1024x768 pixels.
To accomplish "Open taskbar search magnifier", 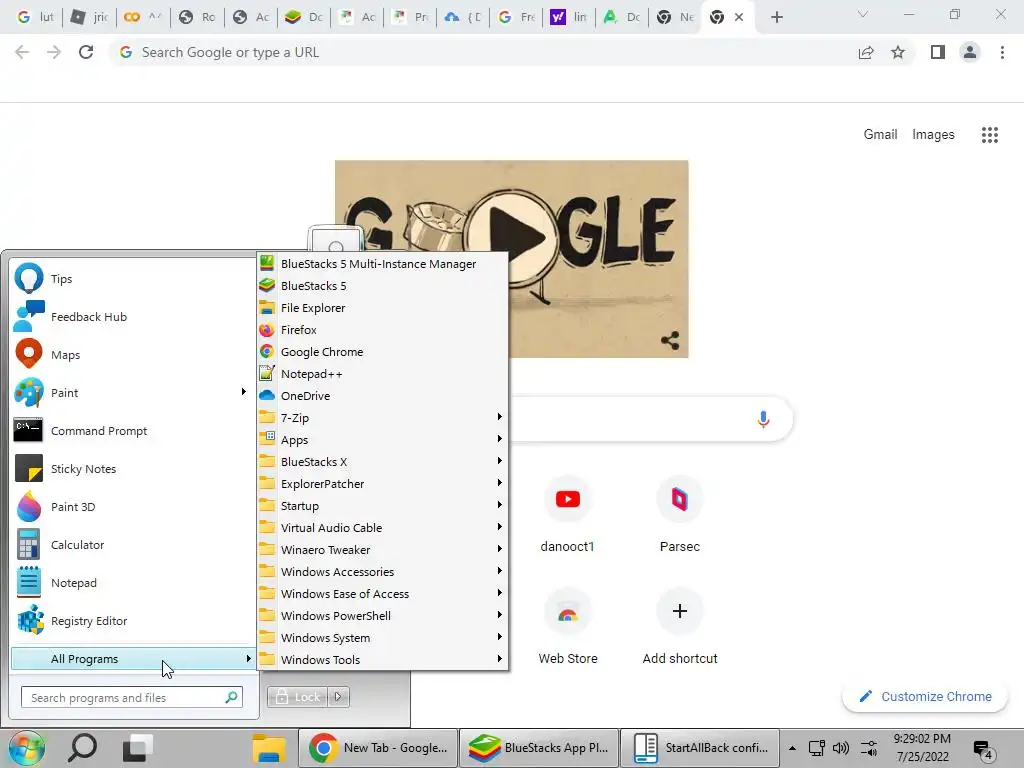I will point(83,748).
